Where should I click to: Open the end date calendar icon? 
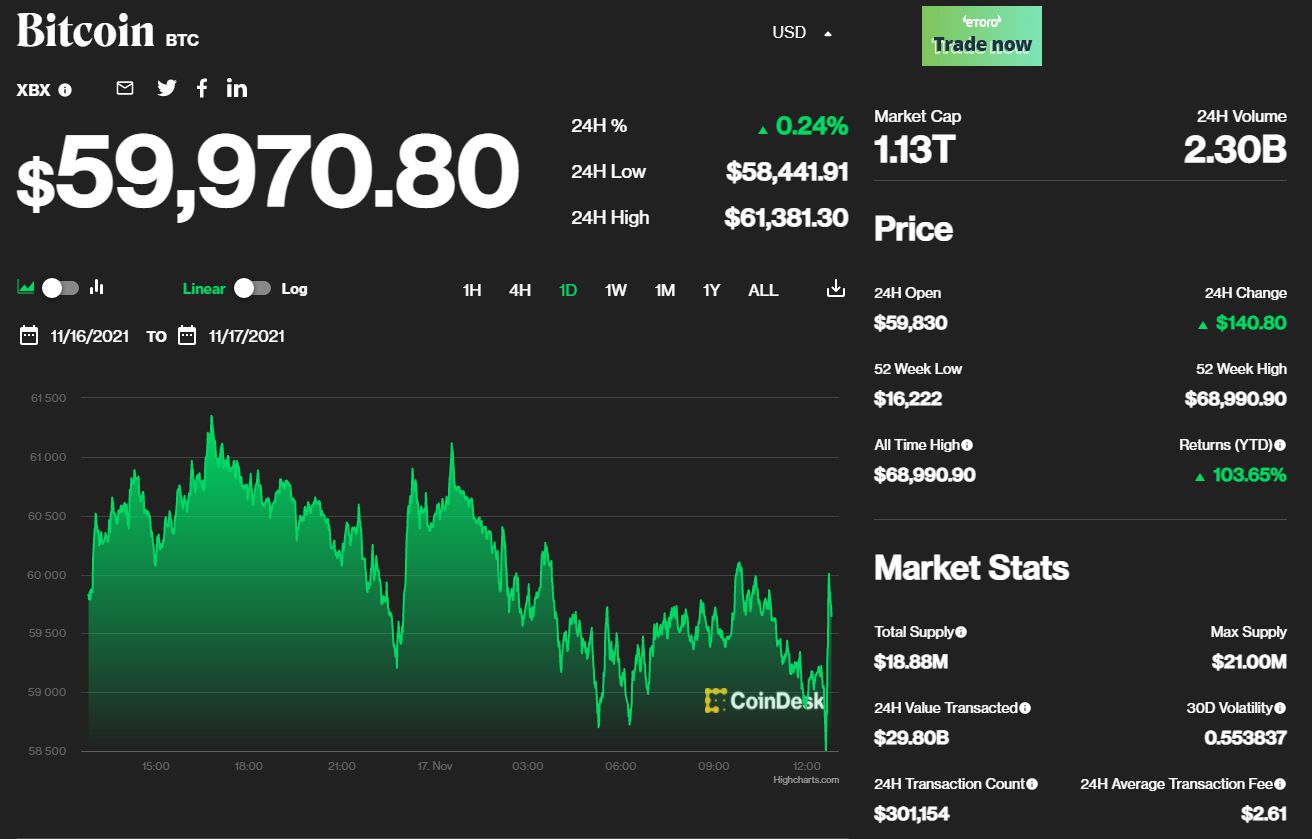coord(187,336)
